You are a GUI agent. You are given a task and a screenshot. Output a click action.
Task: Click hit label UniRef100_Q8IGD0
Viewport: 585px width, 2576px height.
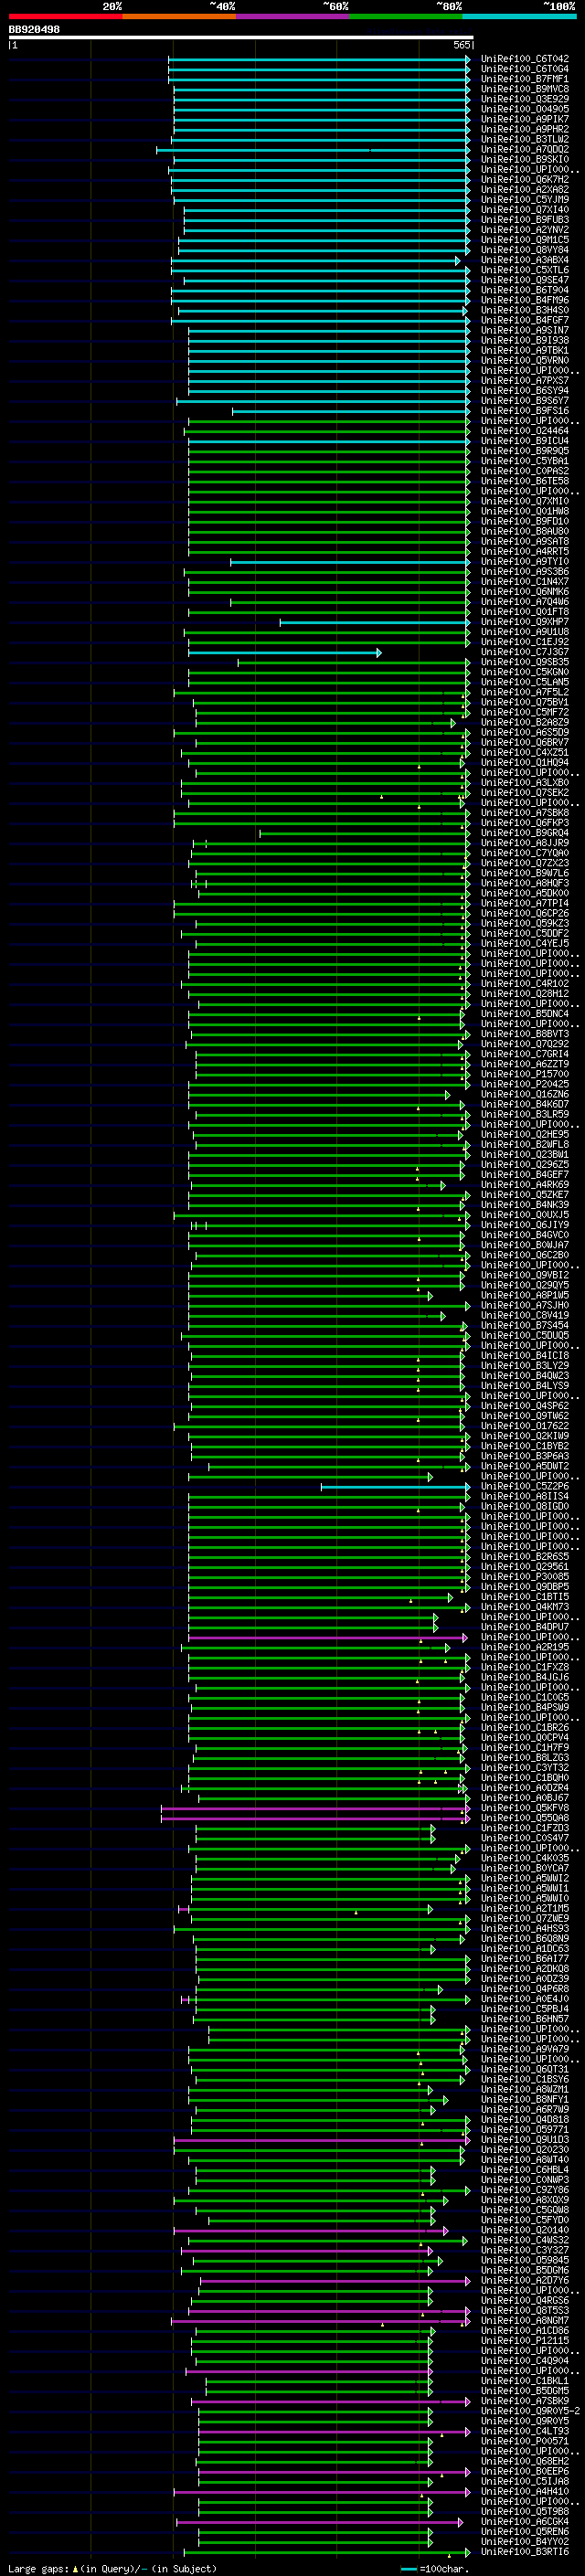tap(525, 1507)
